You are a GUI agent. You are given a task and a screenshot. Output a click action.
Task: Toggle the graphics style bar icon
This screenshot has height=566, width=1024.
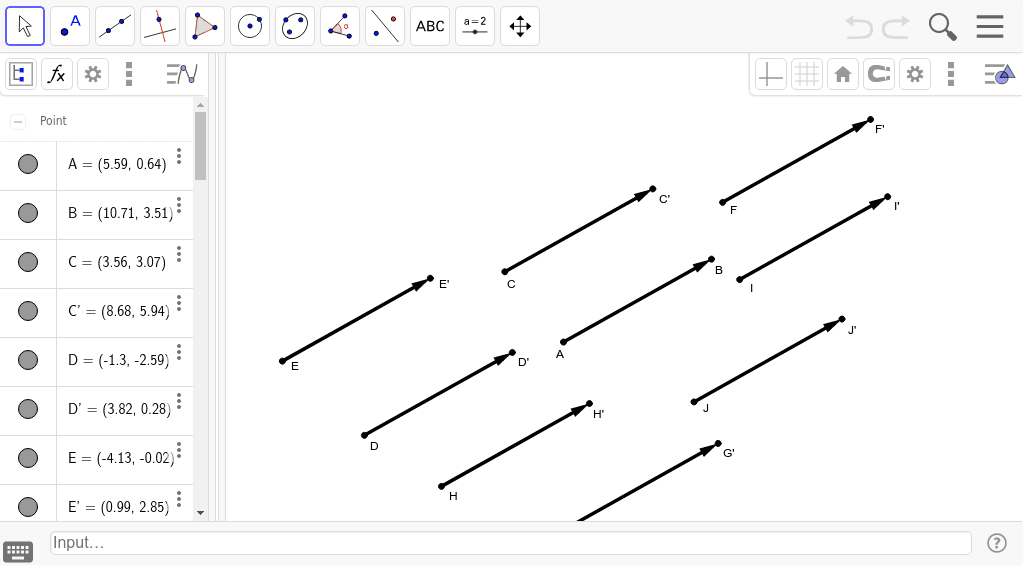pos(1000,74)
